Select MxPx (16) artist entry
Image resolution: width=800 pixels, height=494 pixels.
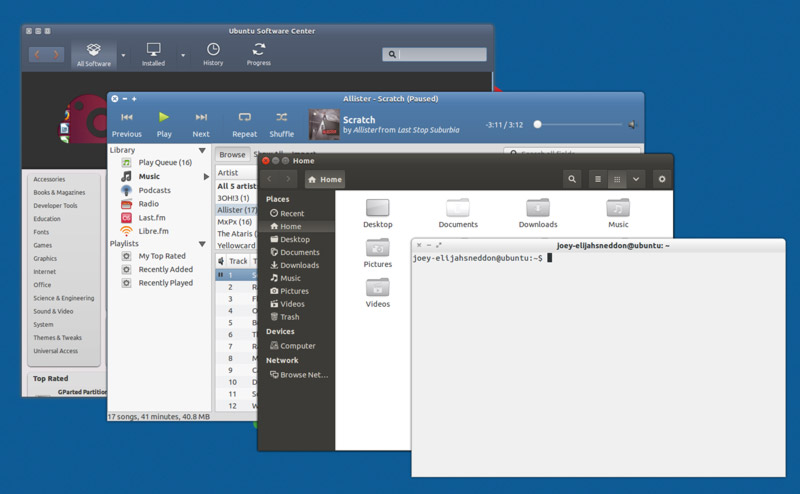point(234,222)
